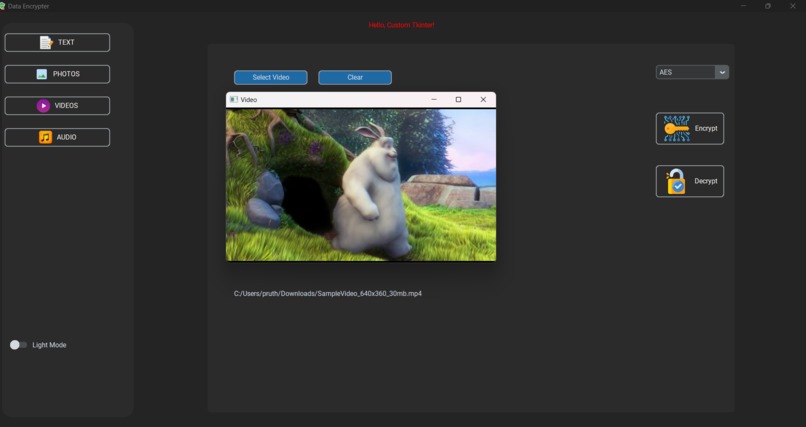Minimize the Data Encrypter main window
Viewport: 806px width, 427px height.
tap(743, 6)
